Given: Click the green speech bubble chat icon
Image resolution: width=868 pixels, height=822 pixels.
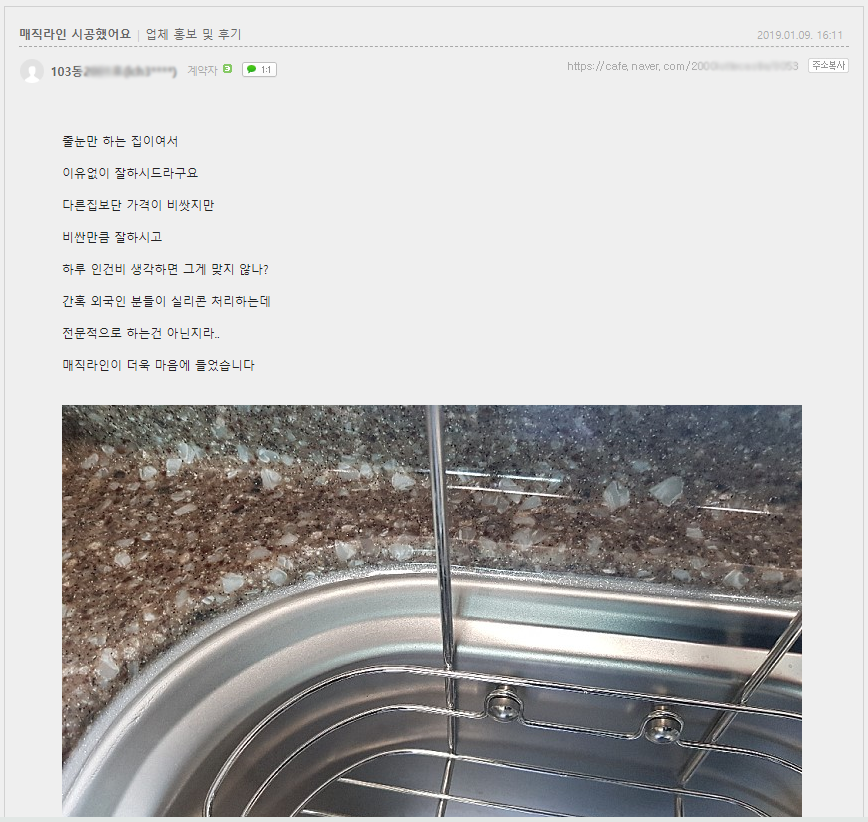Looking at the screenshot, I should click(251, 70).
